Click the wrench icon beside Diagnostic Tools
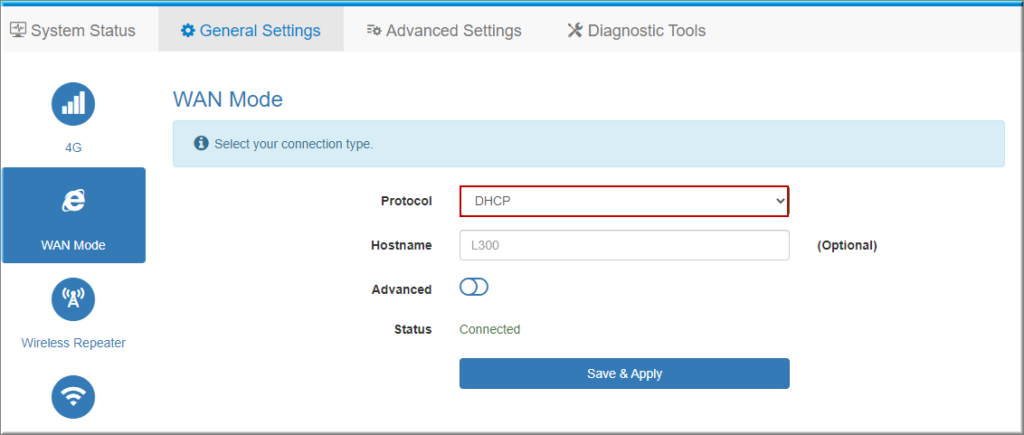 [x=574, y=31]
